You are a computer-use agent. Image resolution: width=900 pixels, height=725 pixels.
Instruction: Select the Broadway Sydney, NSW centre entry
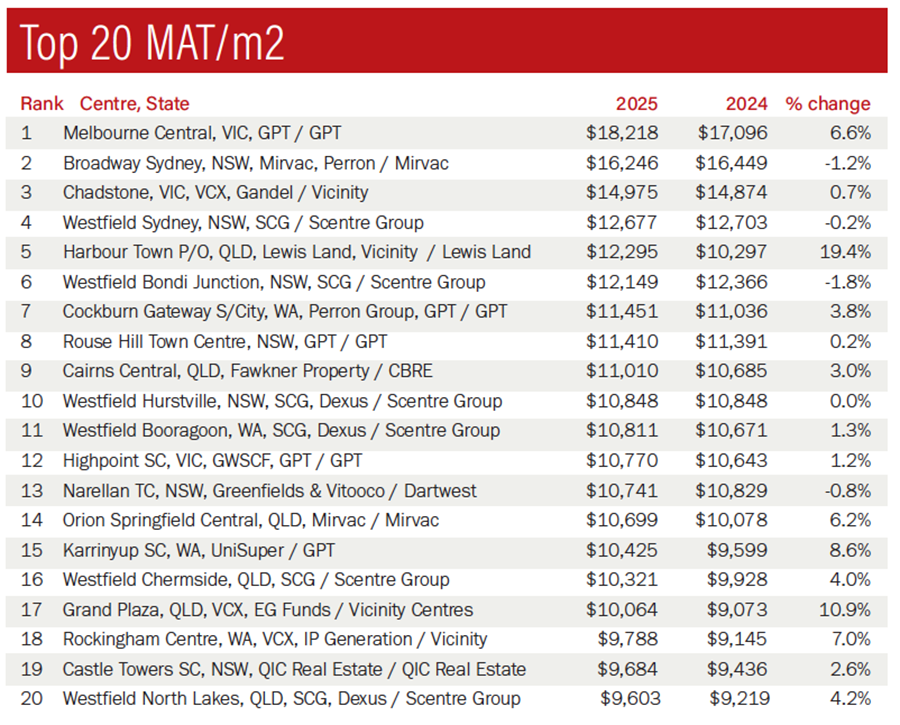click(x=255, y=163)
